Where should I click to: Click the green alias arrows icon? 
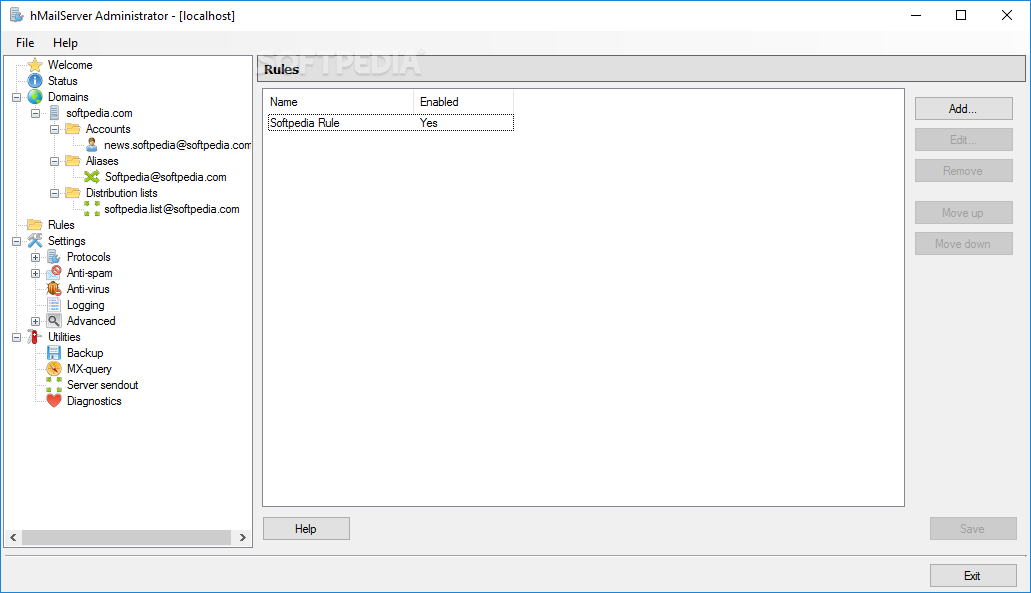click(91, 177)
